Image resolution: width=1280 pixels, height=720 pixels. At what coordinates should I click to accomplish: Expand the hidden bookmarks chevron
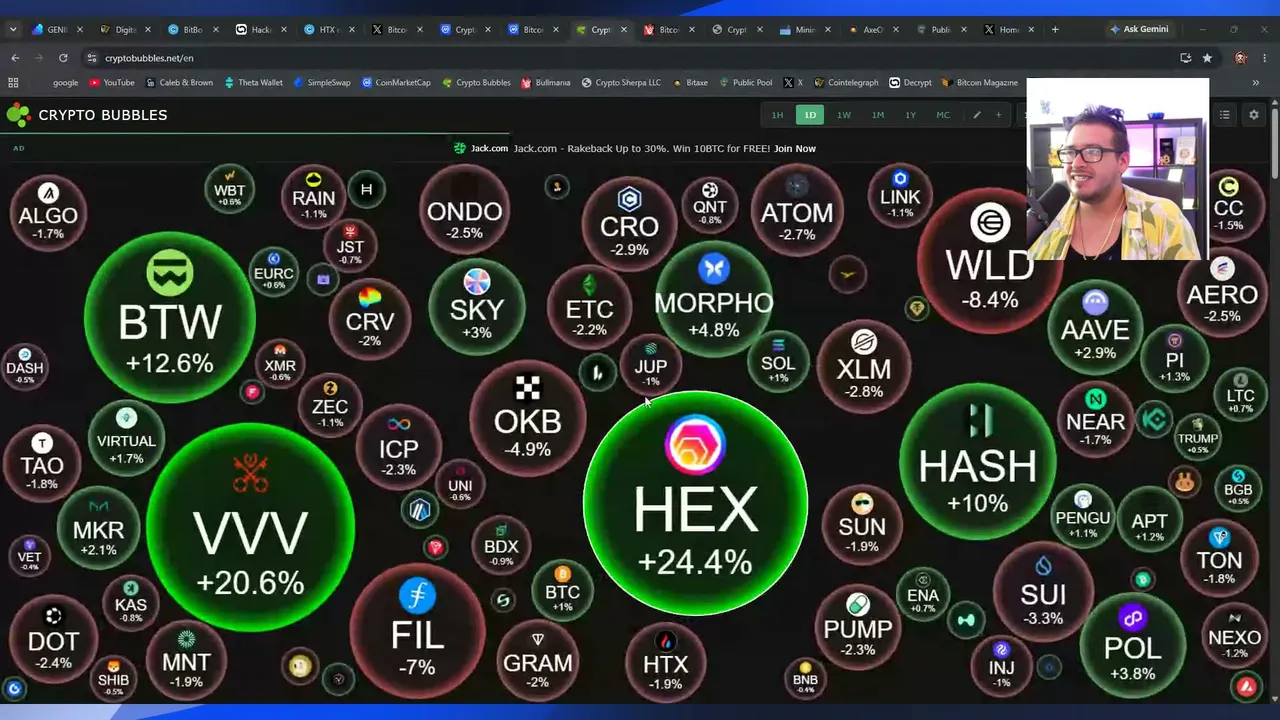coord(1256,83)
